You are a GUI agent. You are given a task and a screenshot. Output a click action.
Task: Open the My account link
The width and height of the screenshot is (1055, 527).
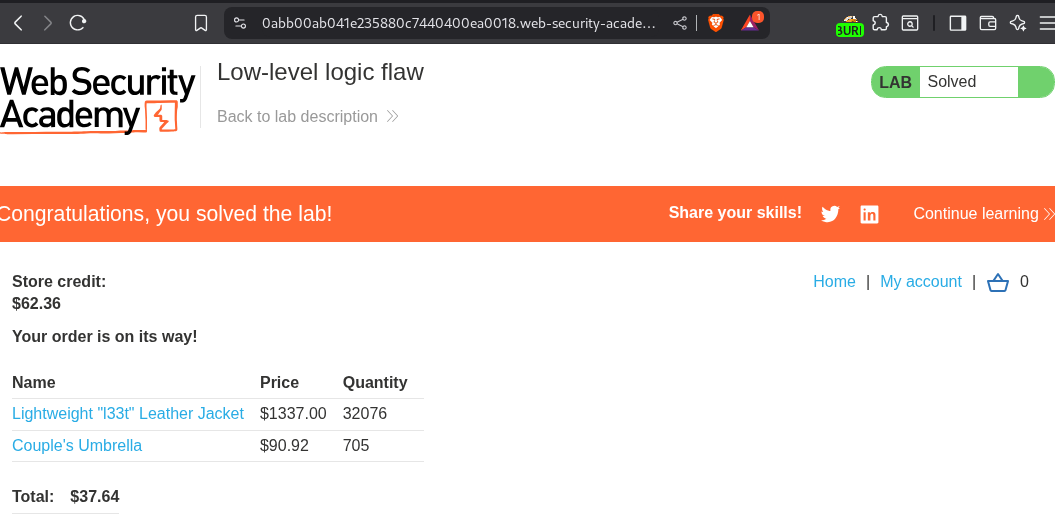921,282
